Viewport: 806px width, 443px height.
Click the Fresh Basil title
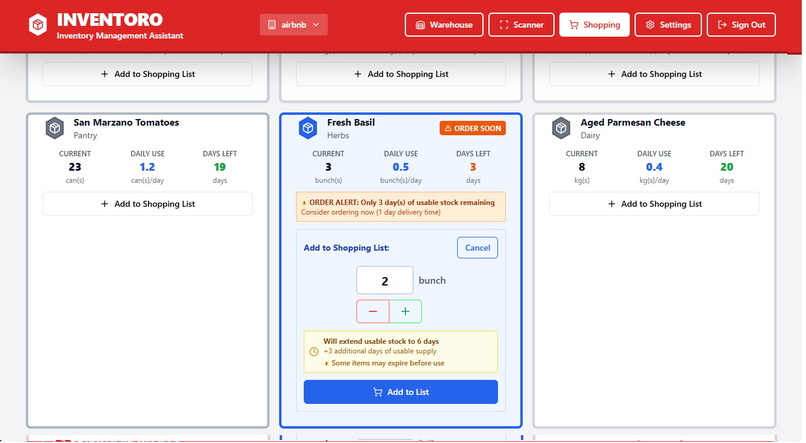click(x=351, y=122)
